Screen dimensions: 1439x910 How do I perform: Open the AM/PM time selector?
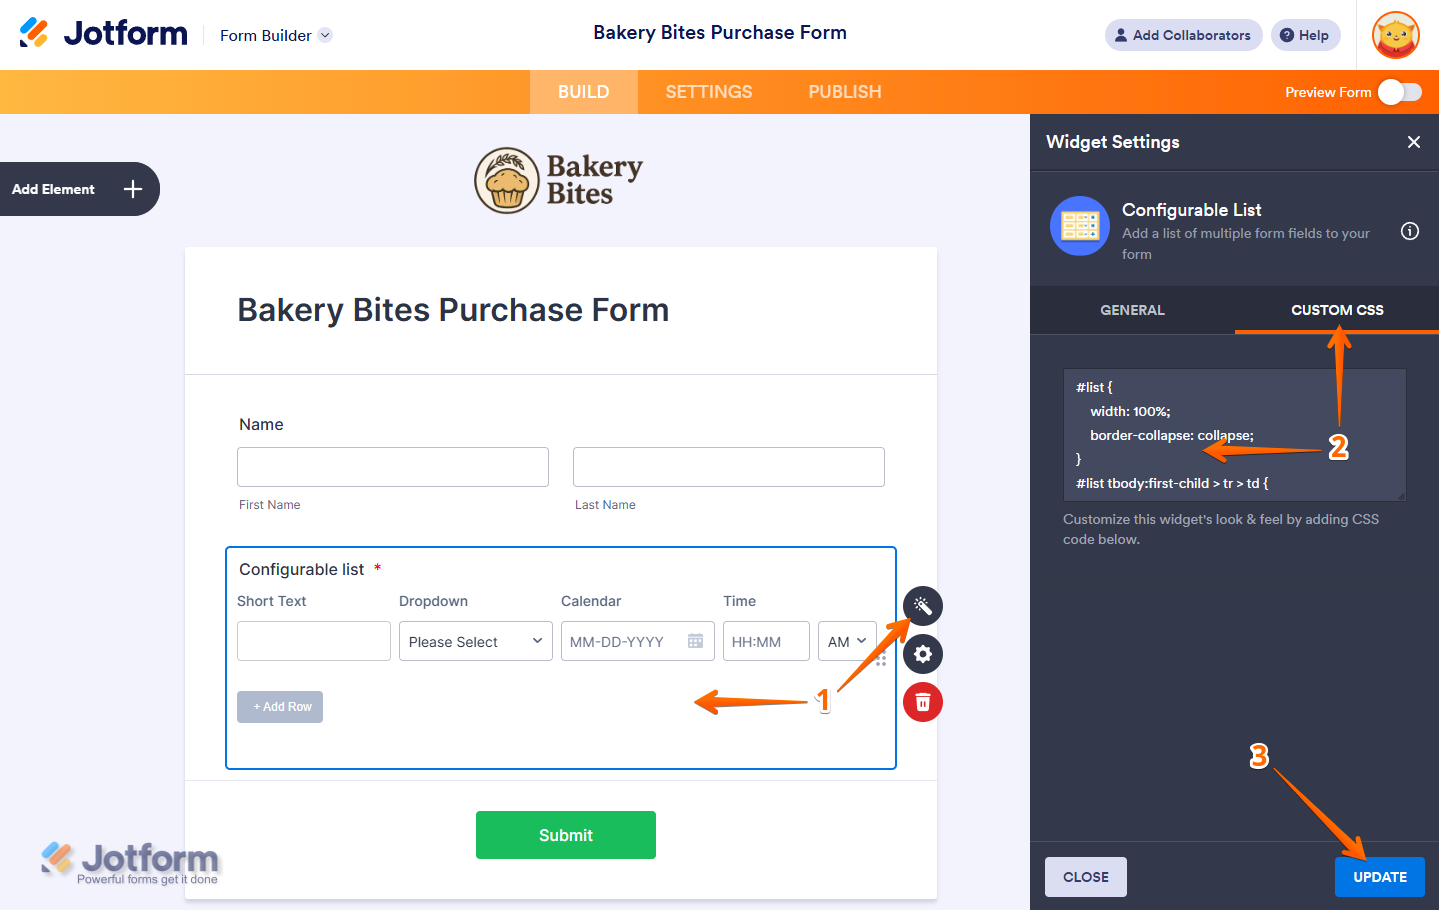[x=847, y=642]
